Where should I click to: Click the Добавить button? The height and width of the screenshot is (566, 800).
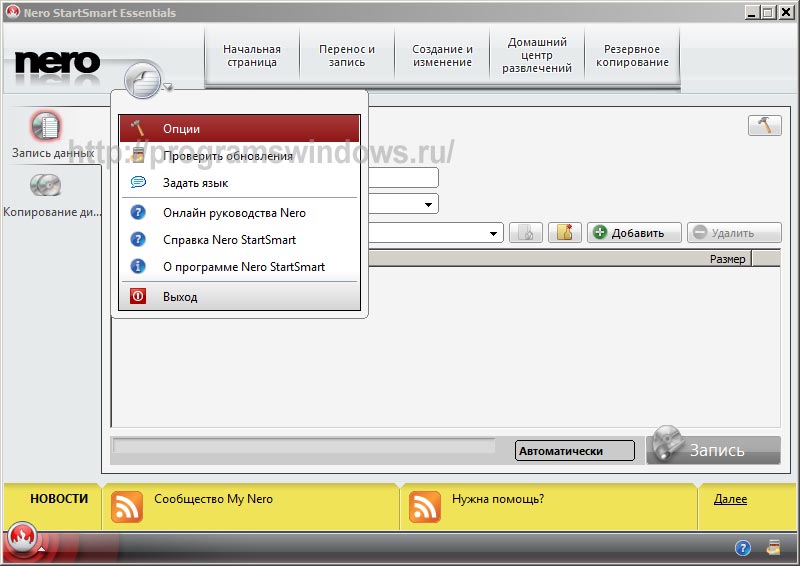coord(634,233)
